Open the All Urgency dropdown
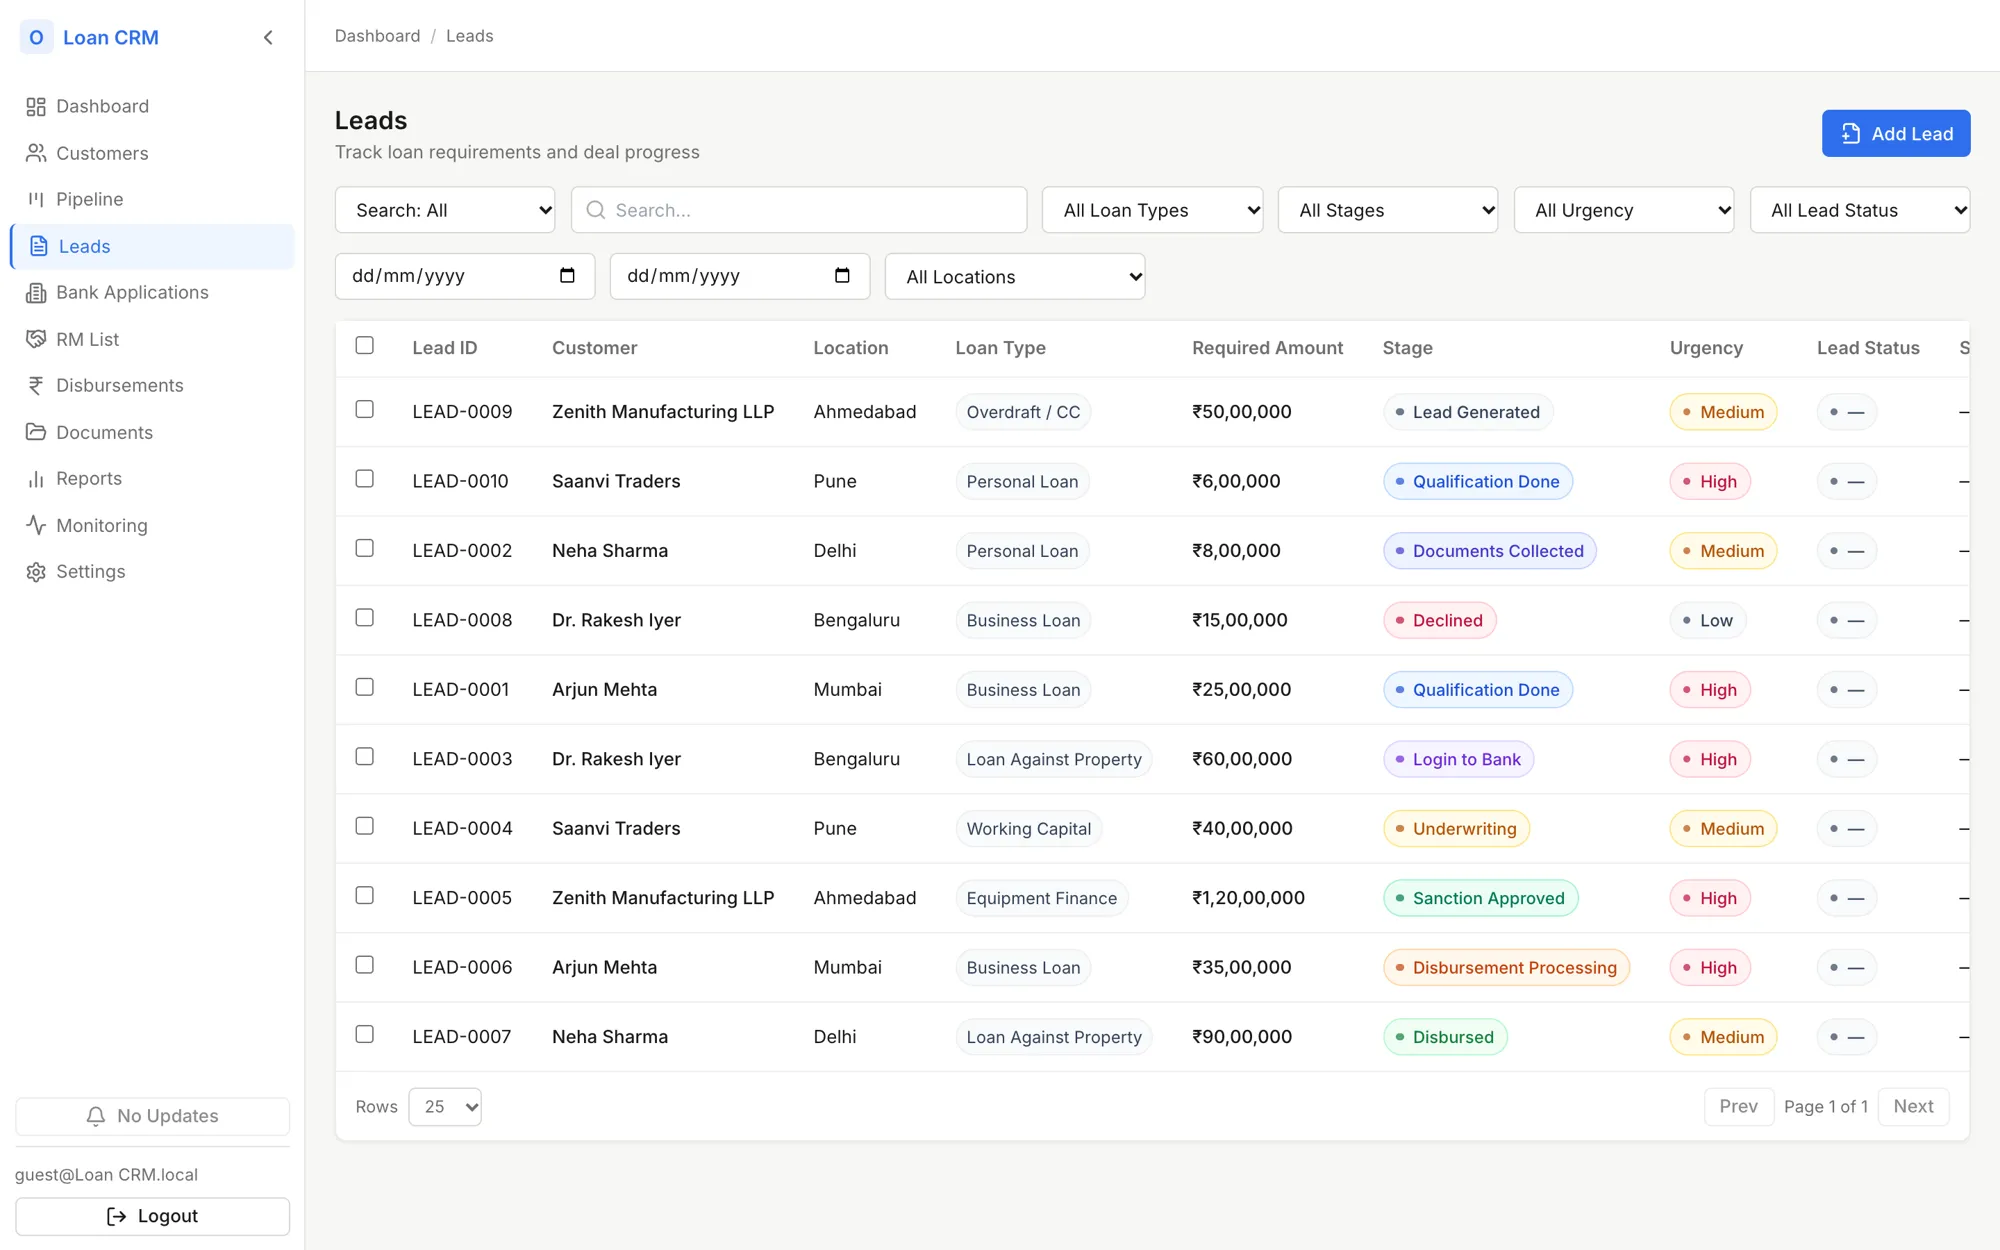 click(x=1624, y=210)
